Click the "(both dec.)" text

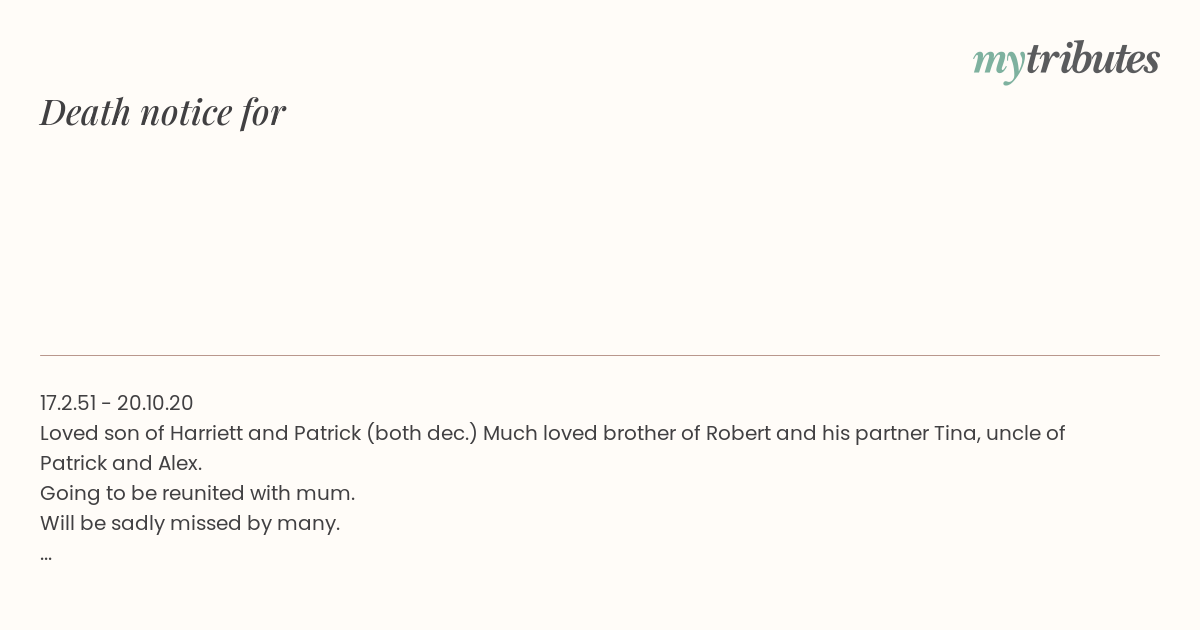(422, 433)
